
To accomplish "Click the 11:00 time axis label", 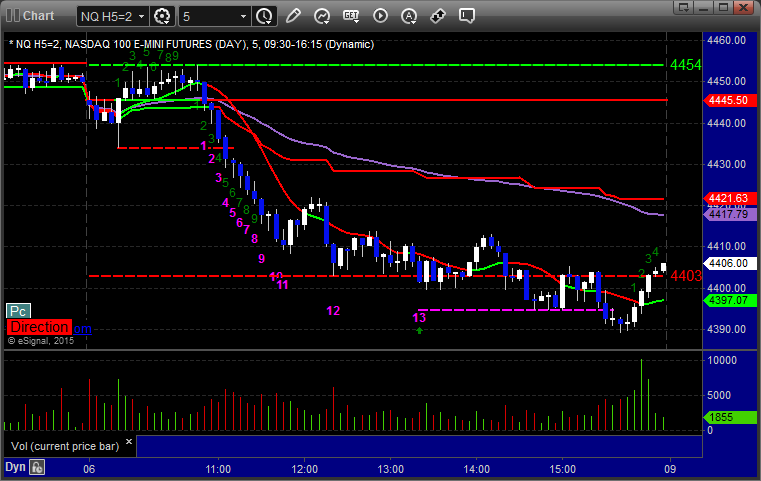I will [x=218, y=469].
